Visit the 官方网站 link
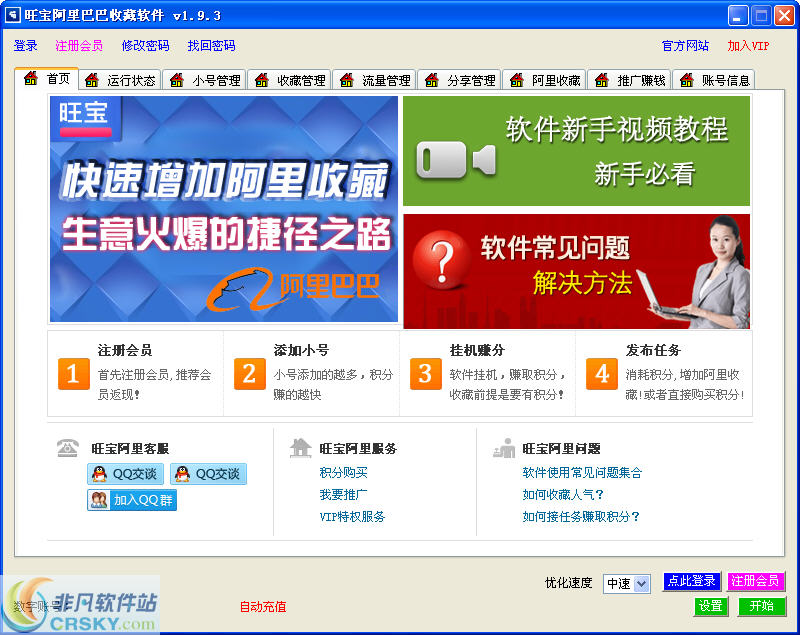The width and height of the screenshot is (800, 635). [685, 46]
